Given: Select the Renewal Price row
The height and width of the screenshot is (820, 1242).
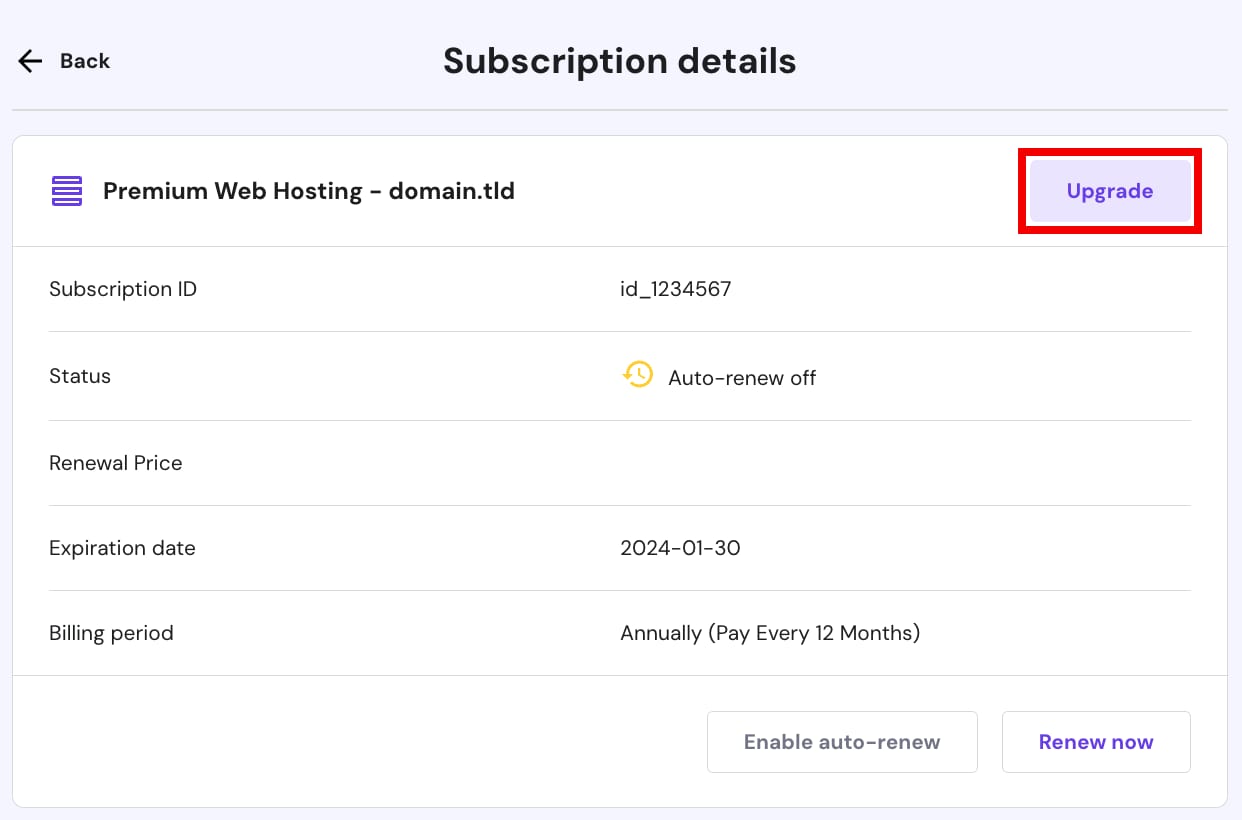Looking at the screenshot, I should (115, 462).
